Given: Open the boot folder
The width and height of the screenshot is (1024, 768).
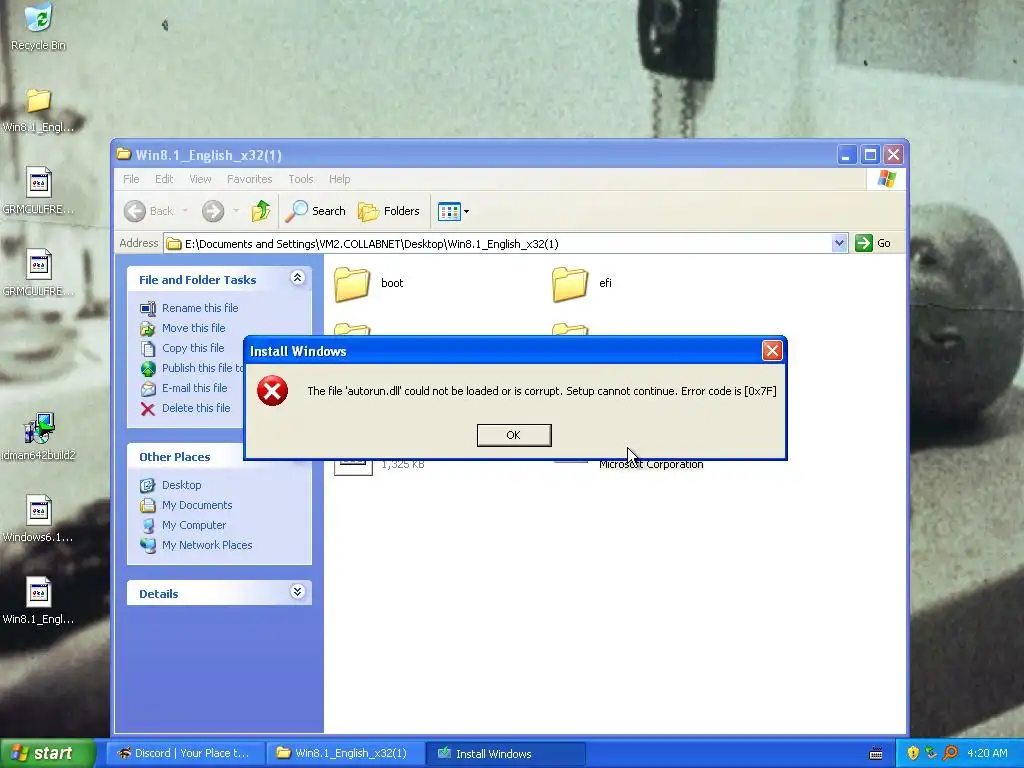Looking at the screenshot, I should click(369, 283).
